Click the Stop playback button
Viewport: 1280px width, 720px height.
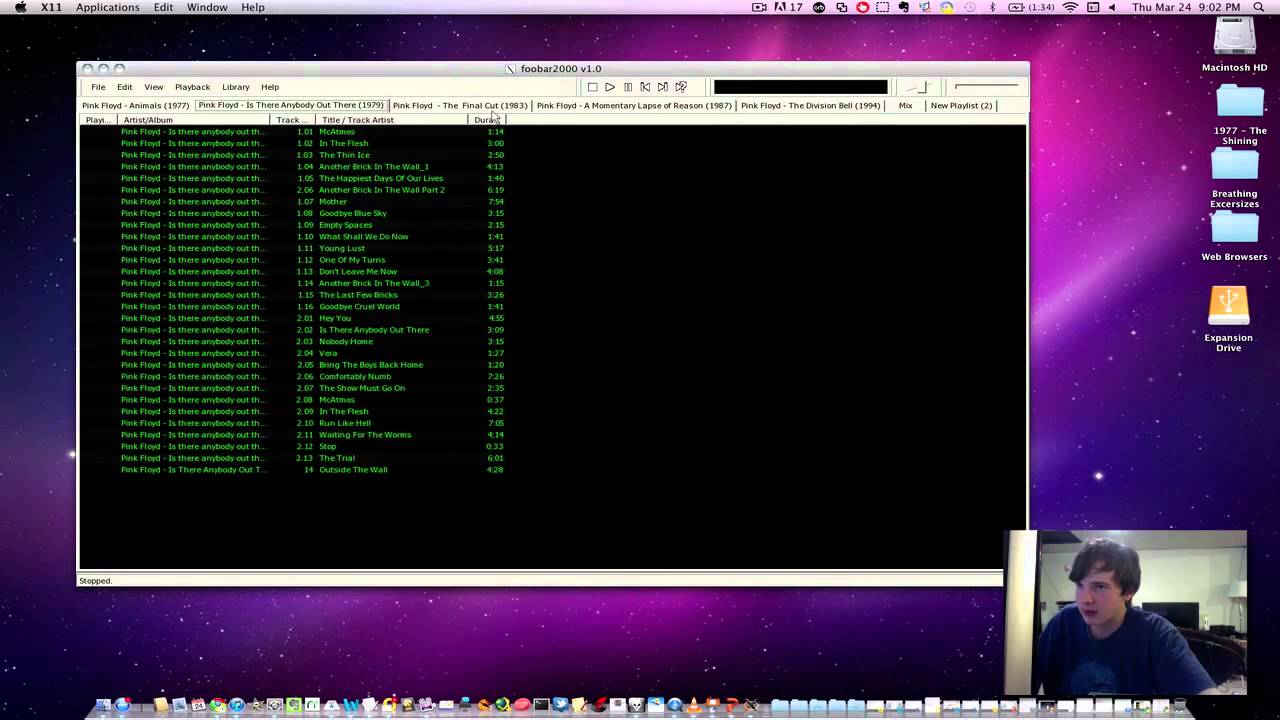point(592,87)
